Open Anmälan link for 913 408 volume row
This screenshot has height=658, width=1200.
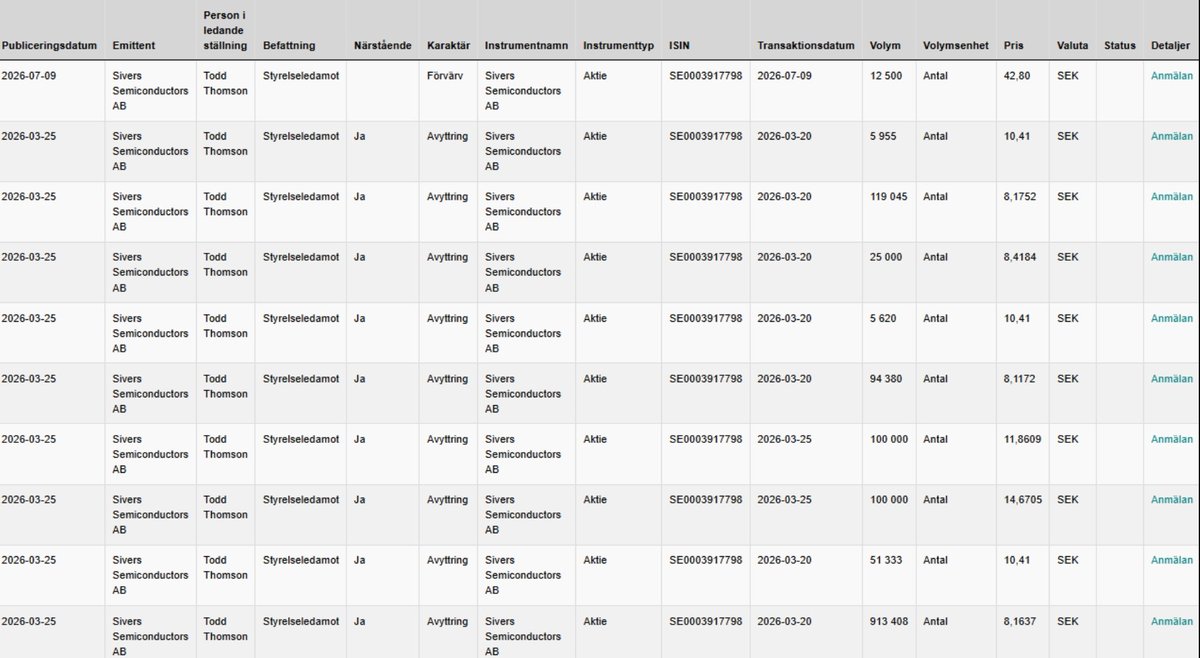1171,621
